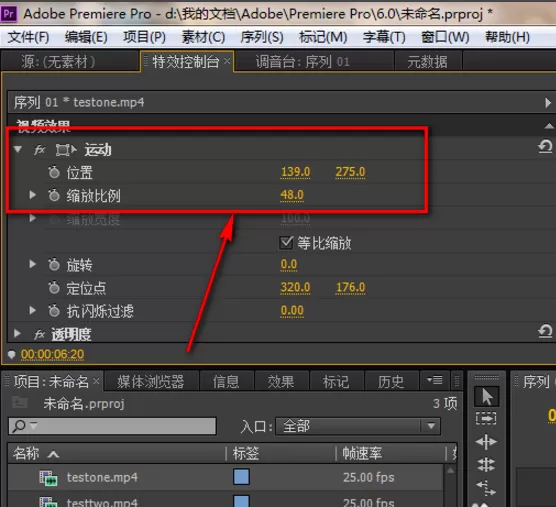556x507 pixels.
Task: Click the 缩放比例 value 48.0
Action: [292, 195]
